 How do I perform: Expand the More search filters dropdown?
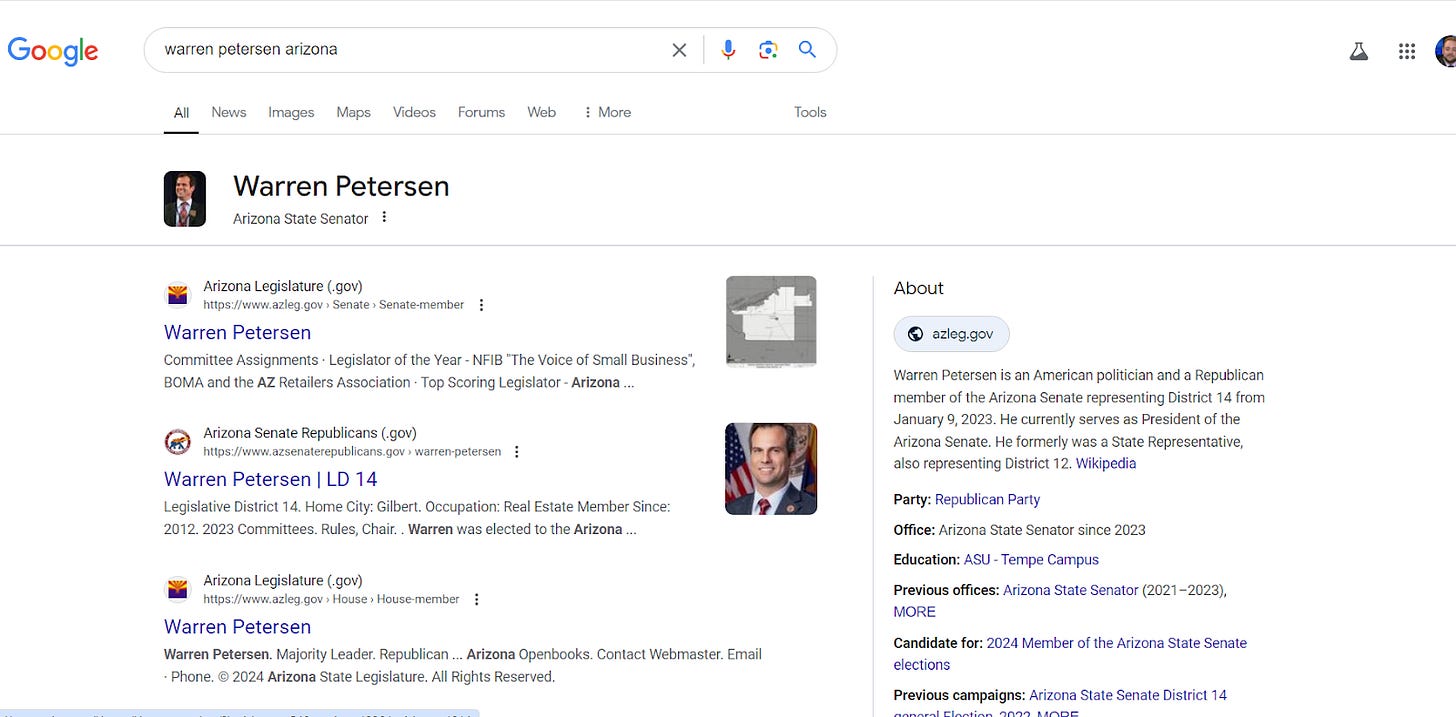tap(607, 112)
